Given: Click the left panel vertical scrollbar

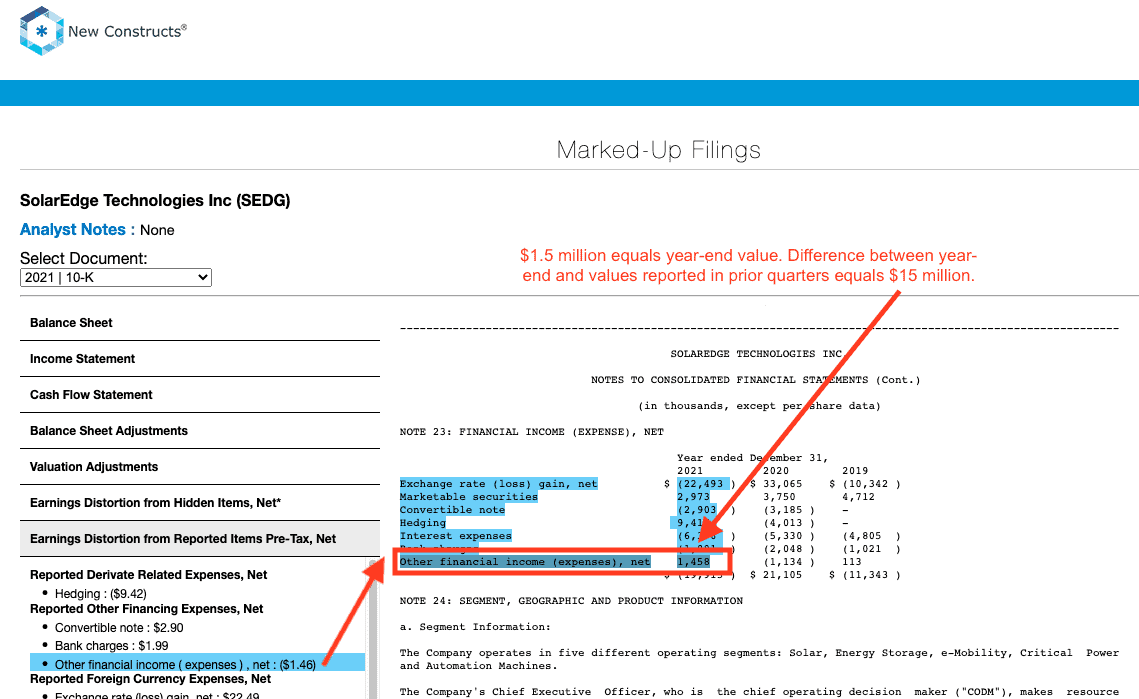Looking at the screenshot, I should 373,629.
